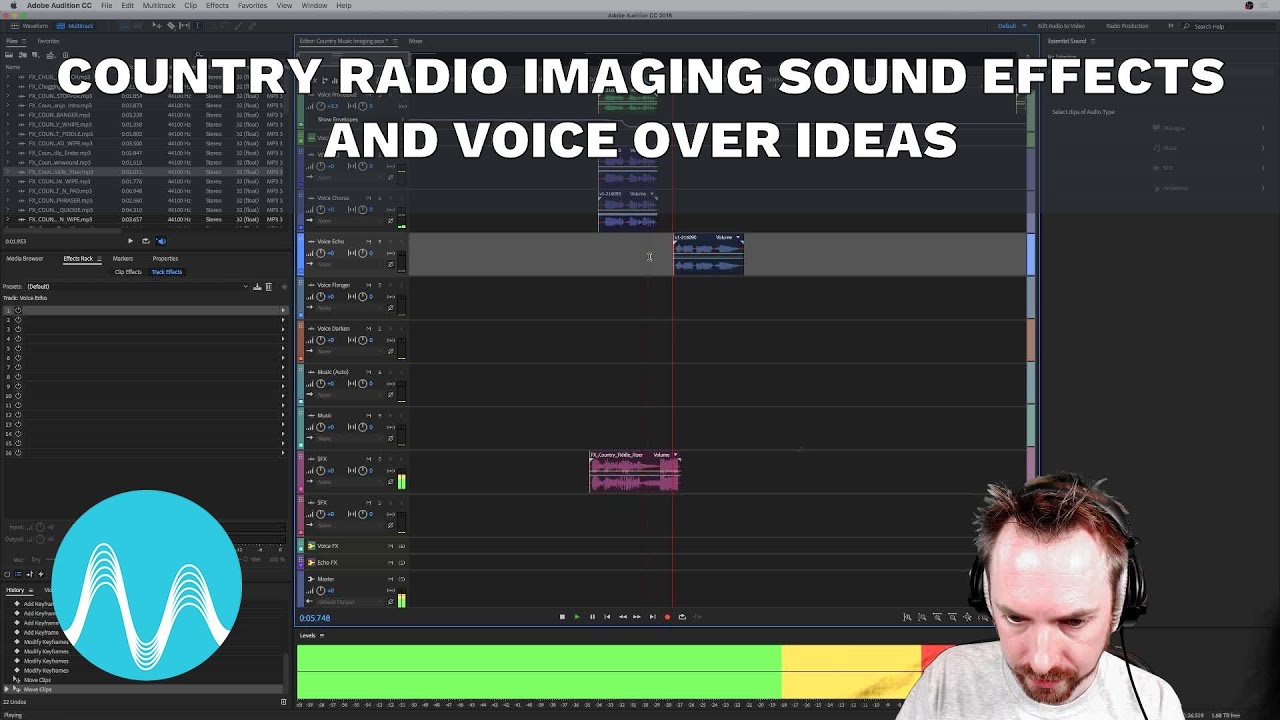
Task: Select the Radio Production workspace
Action: pos(1127,26)
